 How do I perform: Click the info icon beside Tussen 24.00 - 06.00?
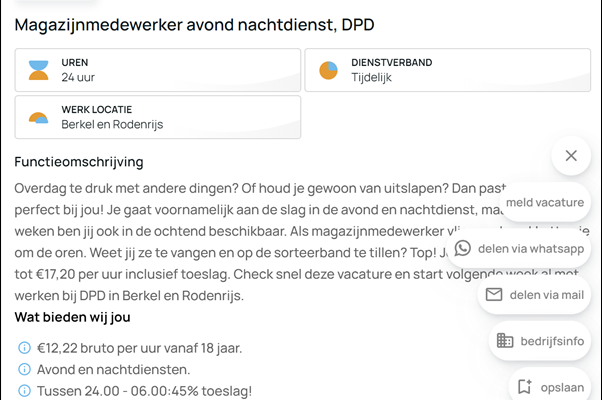(x=24, y=390)
